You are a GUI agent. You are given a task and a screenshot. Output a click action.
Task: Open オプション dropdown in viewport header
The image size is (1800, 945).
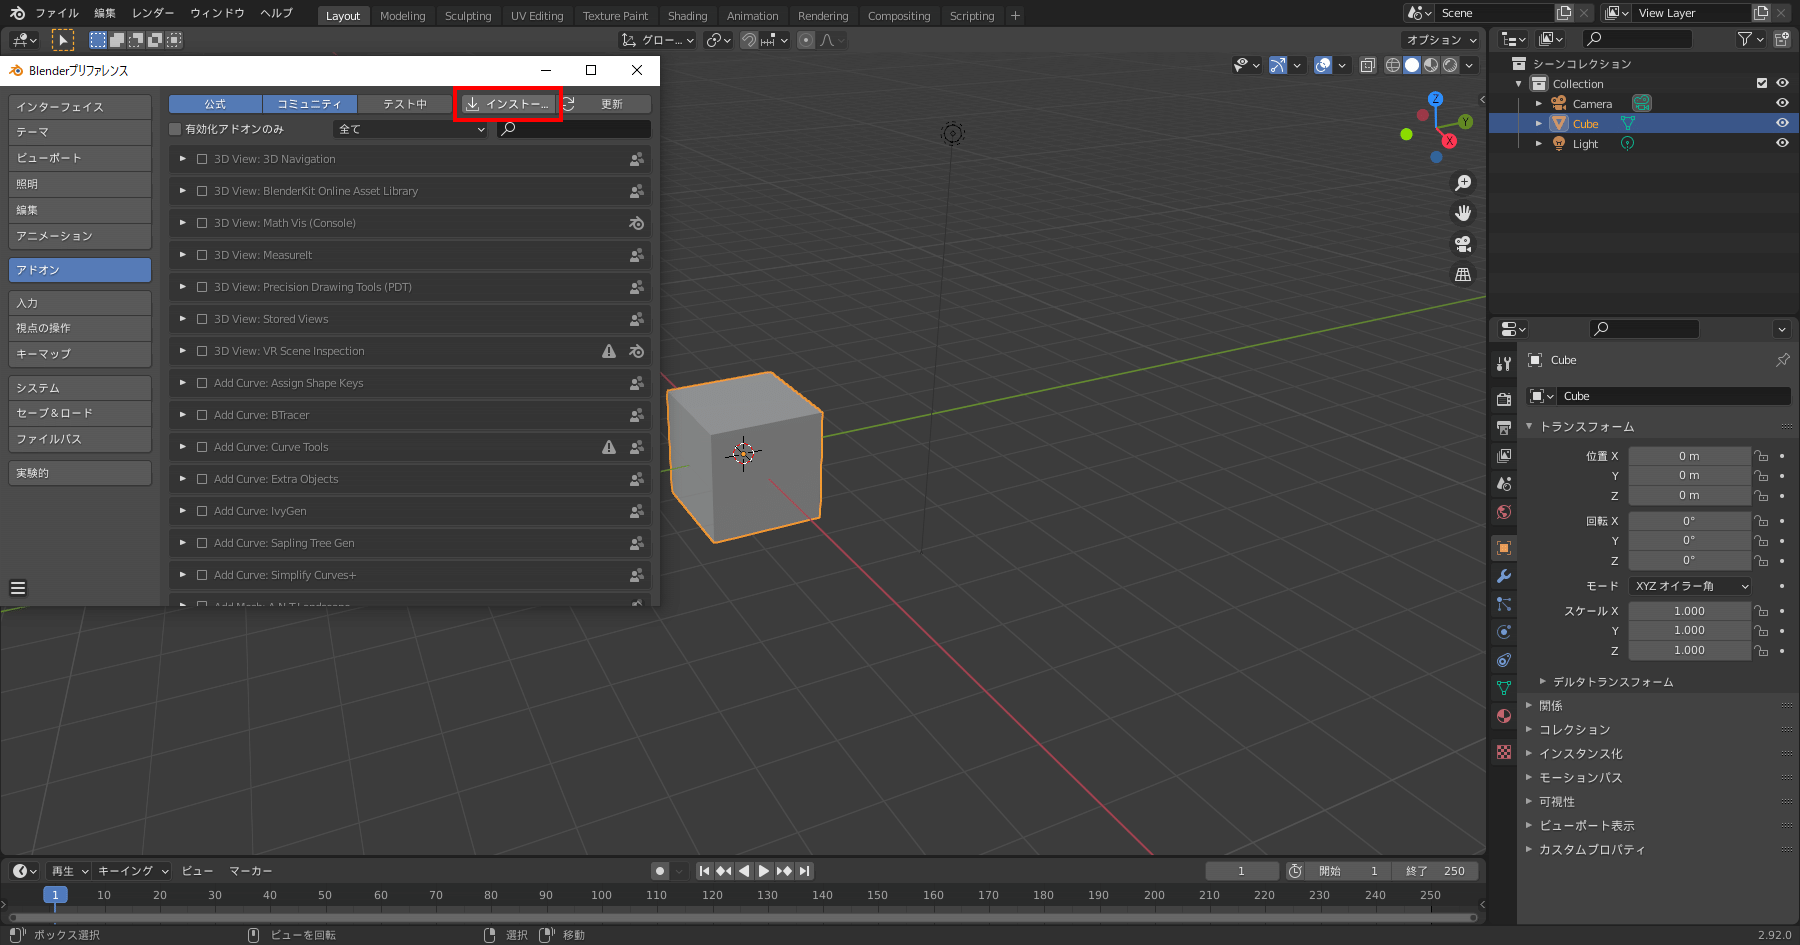coord(1441,40)
